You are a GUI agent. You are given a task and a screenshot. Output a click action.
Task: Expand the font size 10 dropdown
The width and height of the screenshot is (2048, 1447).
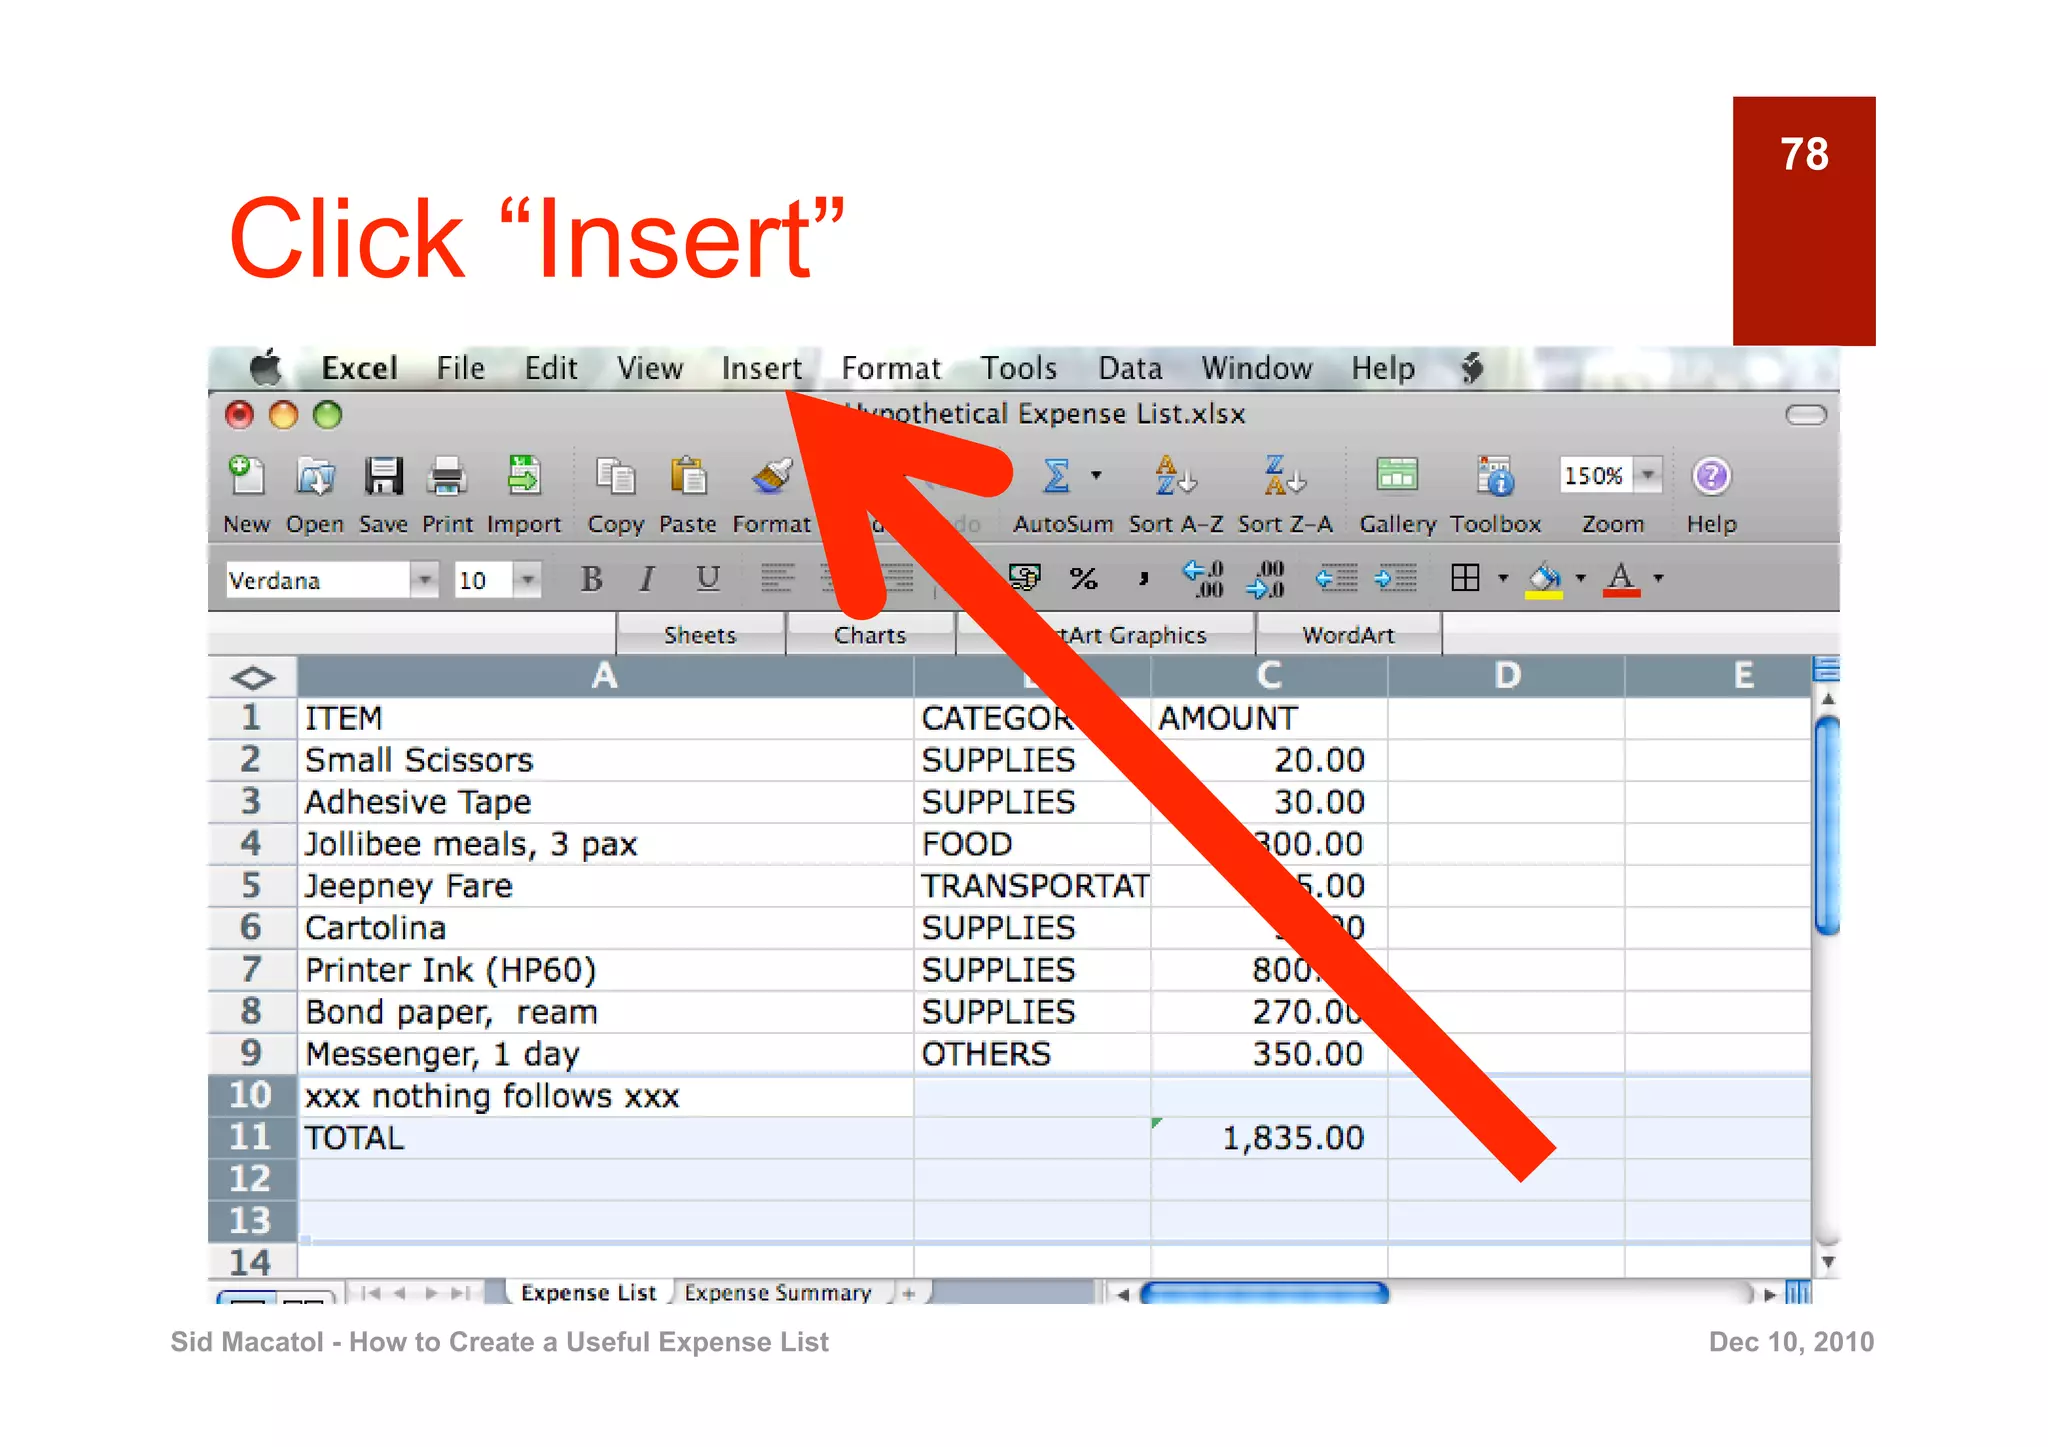(527, 580)
